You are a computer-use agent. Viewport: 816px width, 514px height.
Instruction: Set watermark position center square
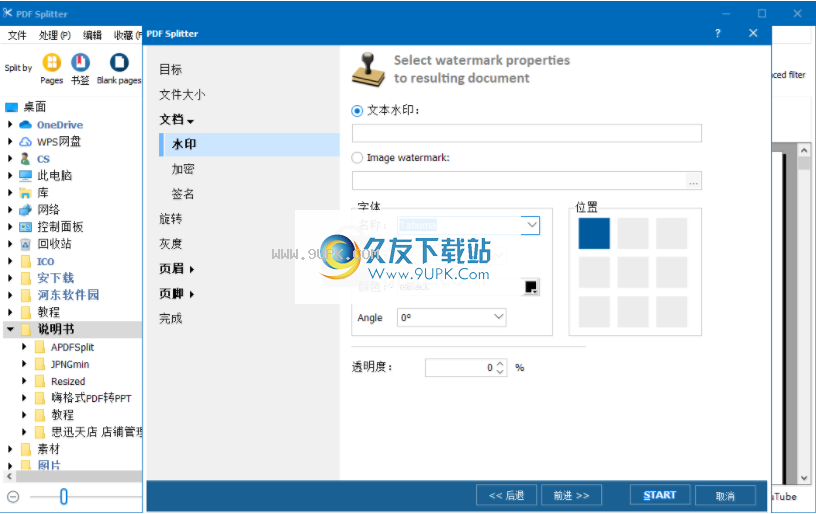coord(633,272)
